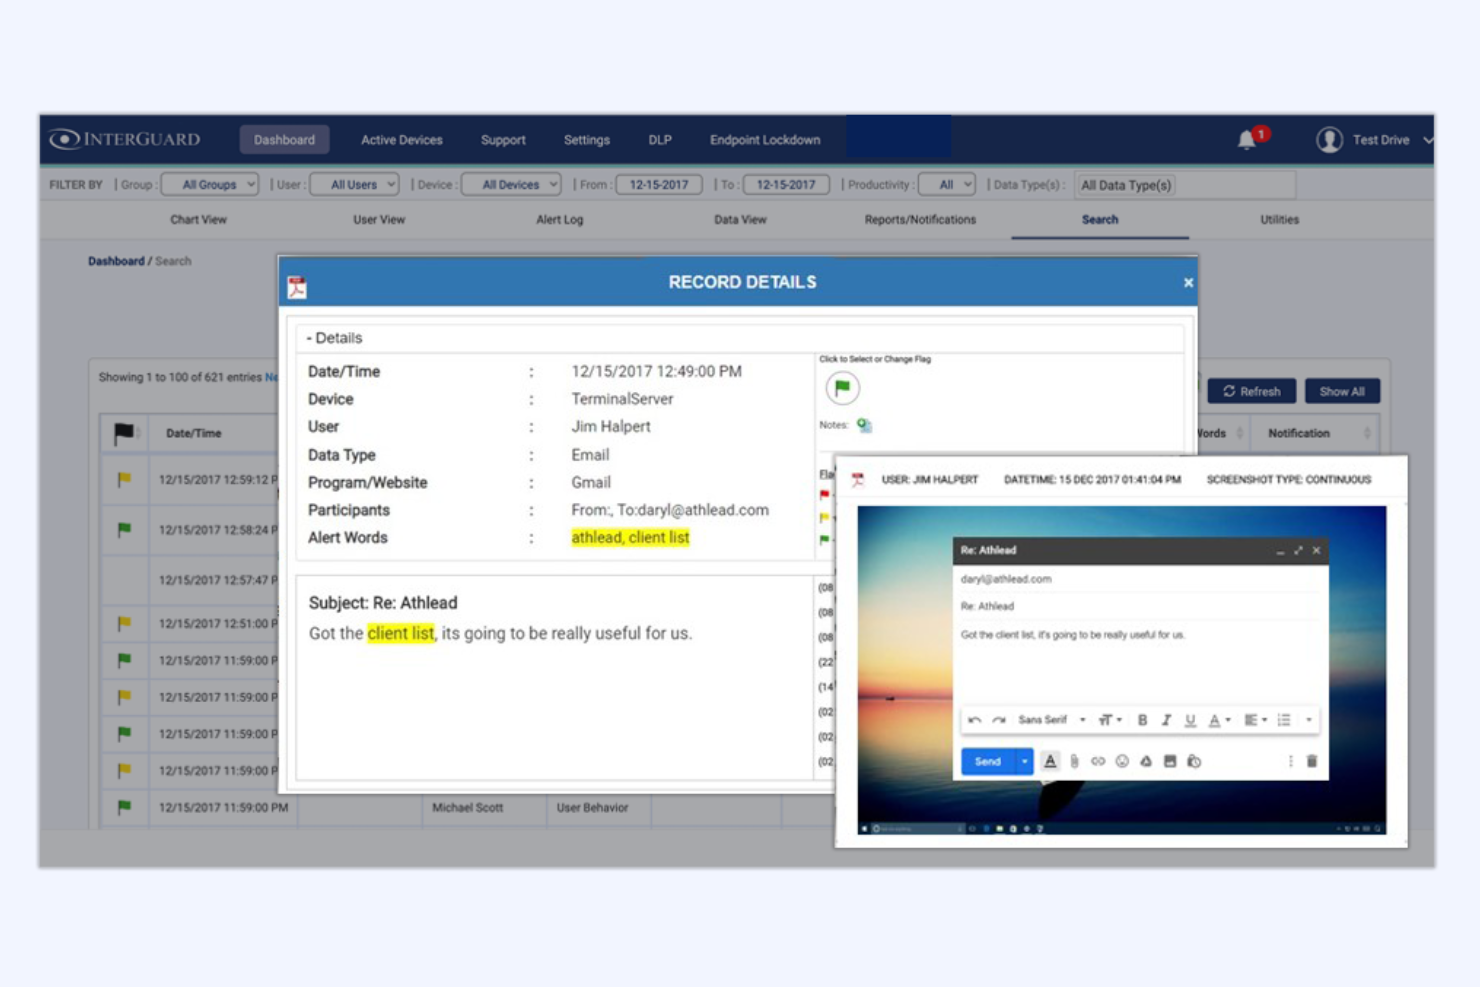Switch to the Alert Log tab
Viewport: 1480px width, 987px height.
click(559, 220)
